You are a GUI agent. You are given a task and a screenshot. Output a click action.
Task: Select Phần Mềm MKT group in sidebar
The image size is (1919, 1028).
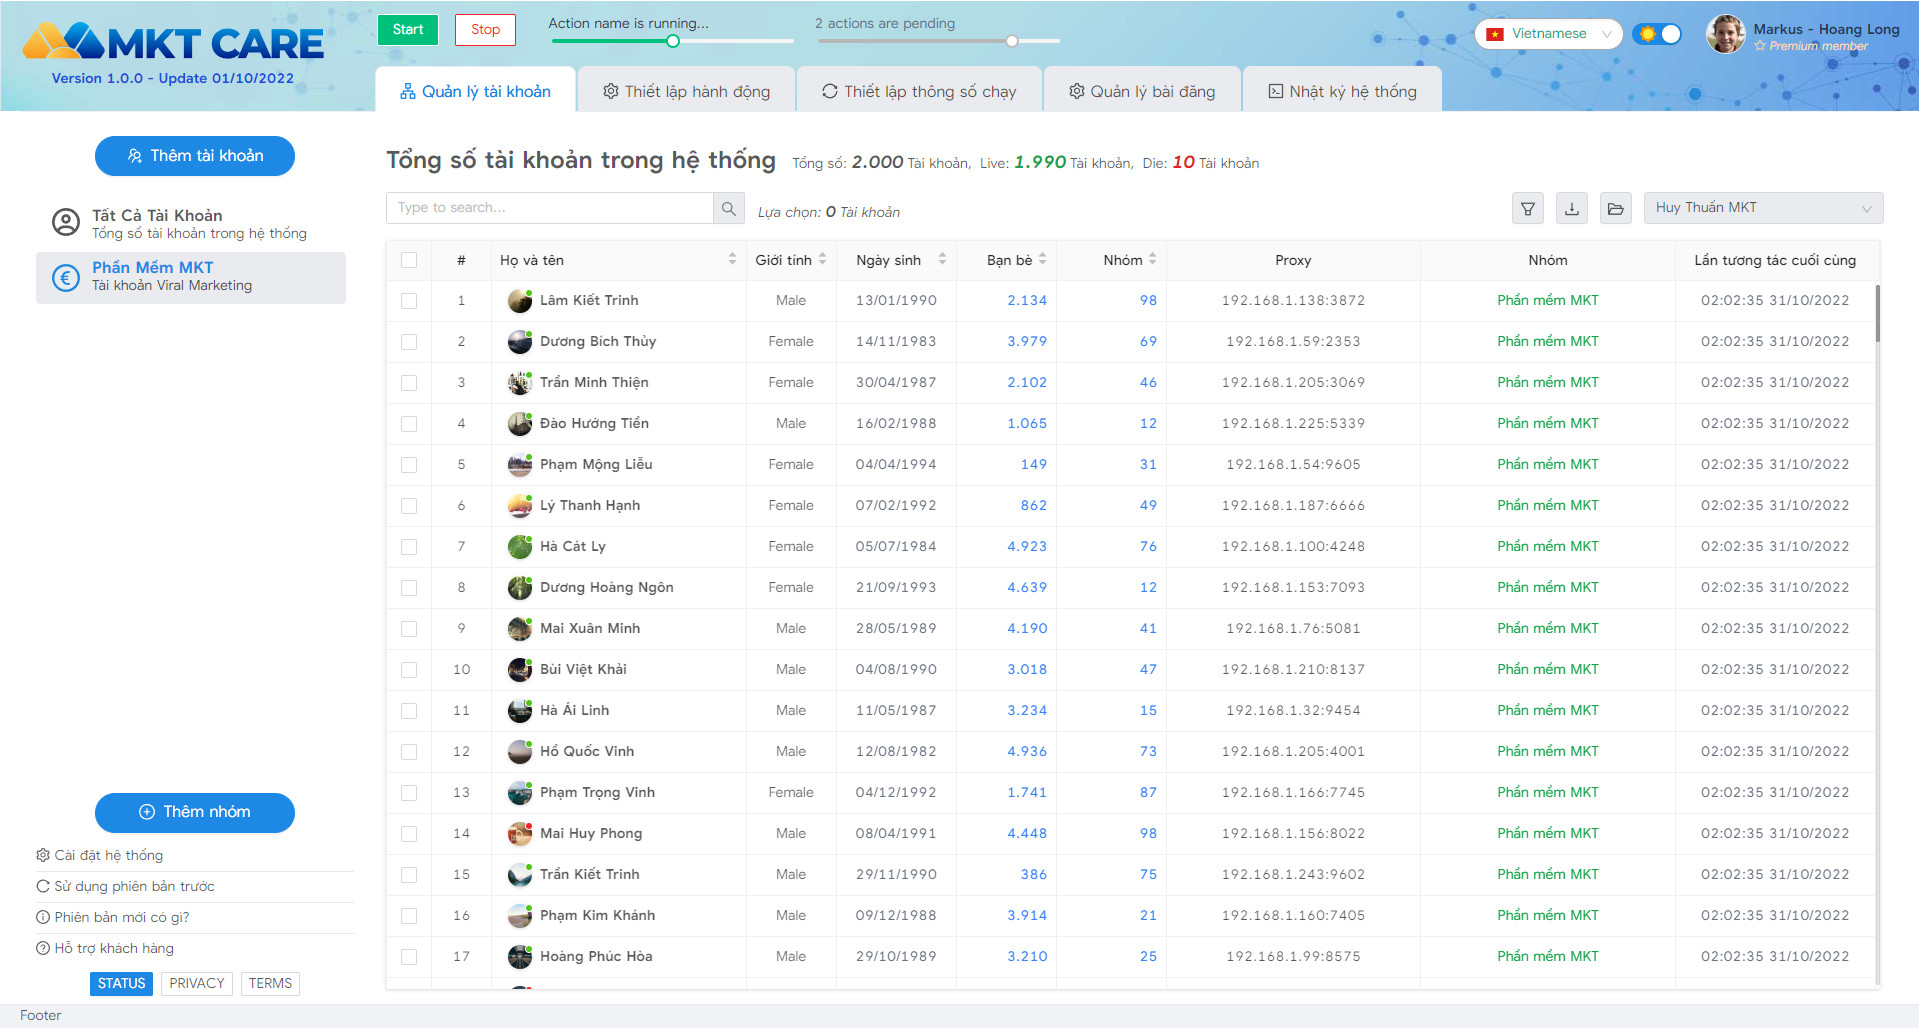pos(191,277)
